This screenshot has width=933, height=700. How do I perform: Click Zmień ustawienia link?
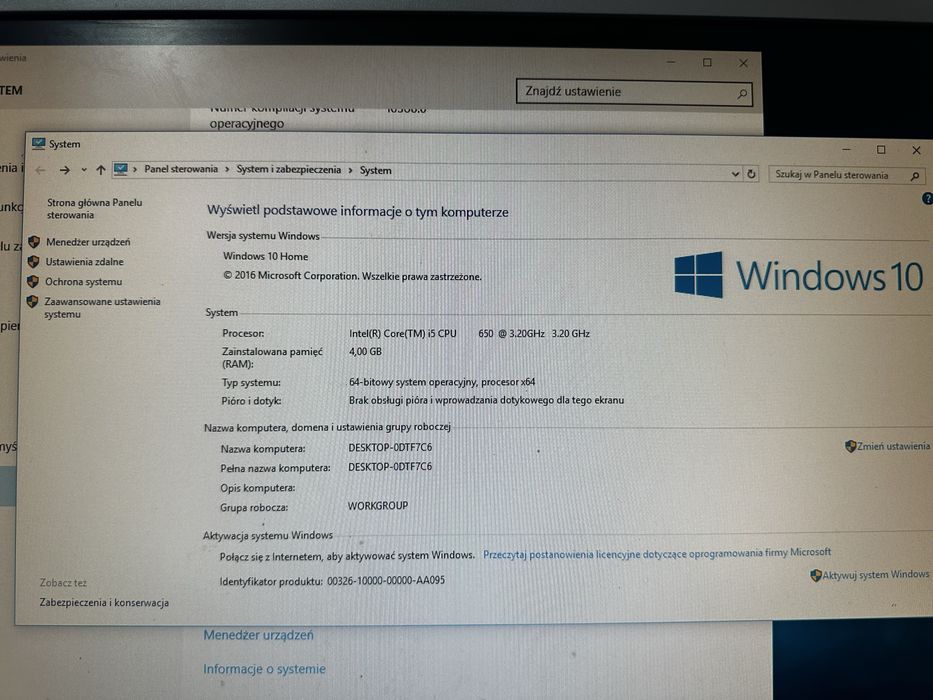tap(893, 446)
